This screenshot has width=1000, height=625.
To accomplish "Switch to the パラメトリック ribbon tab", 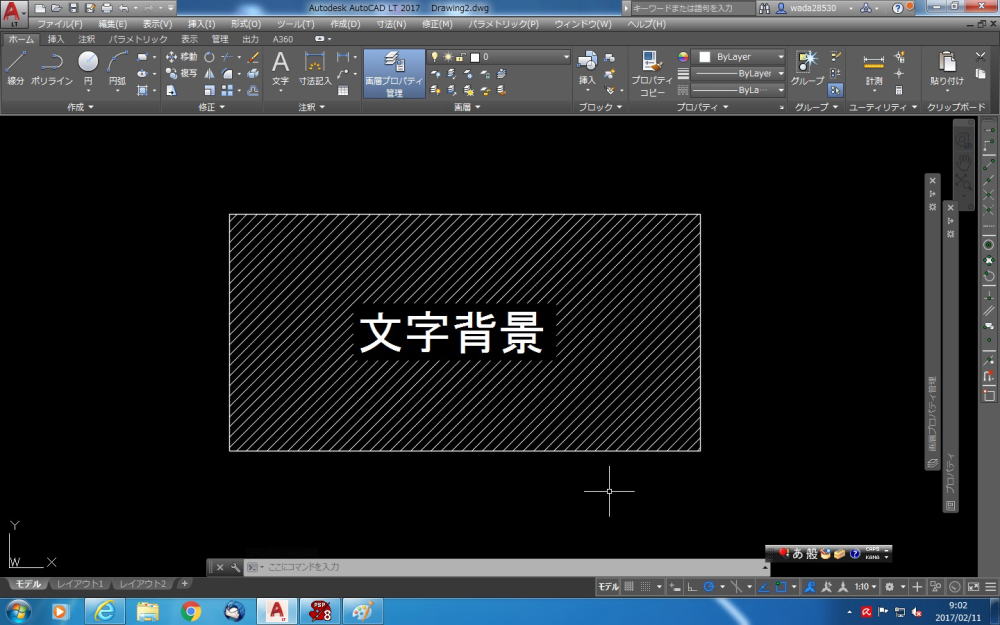I will tap(138, 39).
